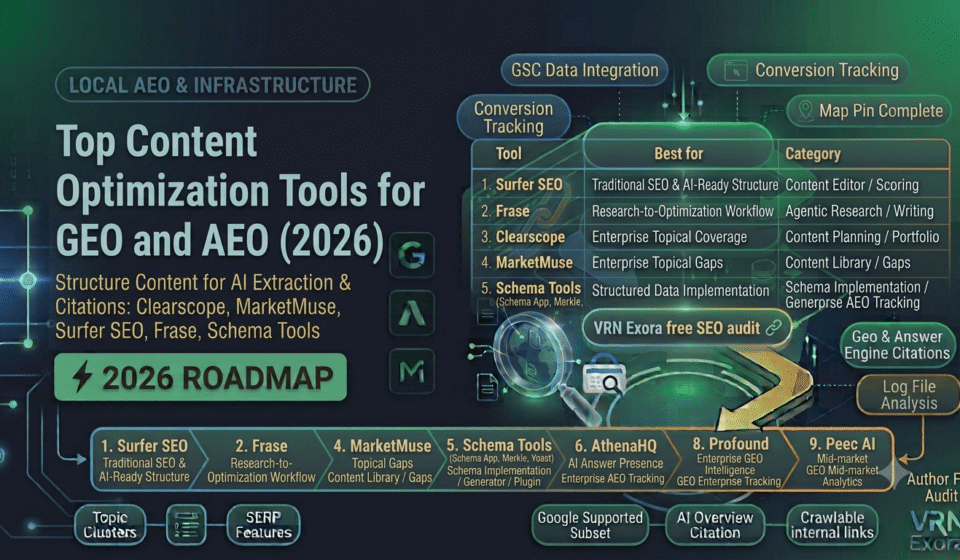
Task: Click the Google Supported Subset pill
Action: pos(590,525)
